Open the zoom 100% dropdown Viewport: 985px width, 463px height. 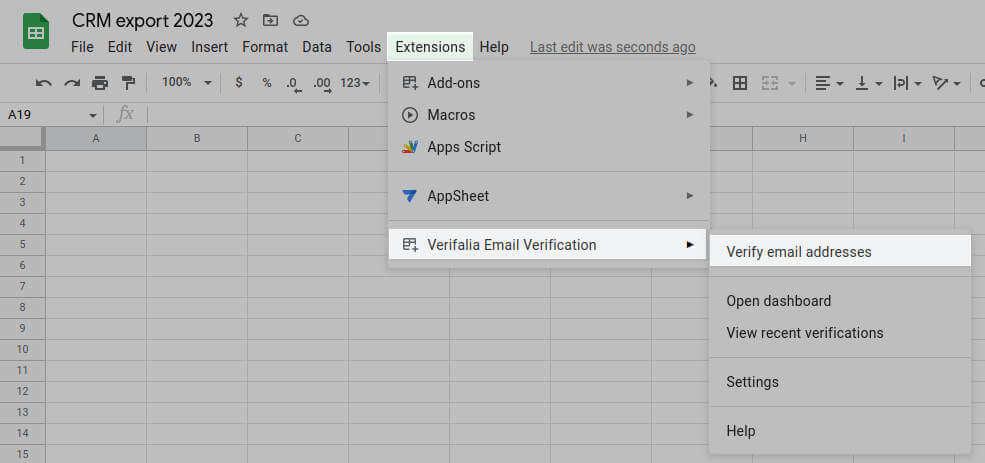[x=187, y=82]
